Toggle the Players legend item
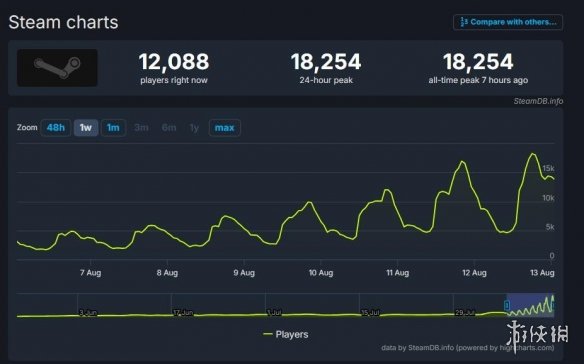The height and width of the screenshot is (364, 584). point(286,335)
